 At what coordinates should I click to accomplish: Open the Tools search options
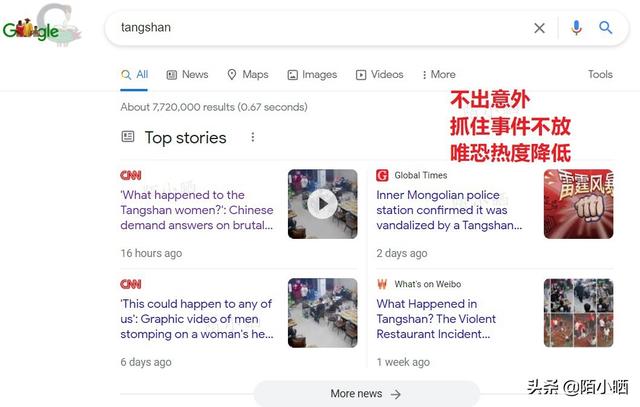coord(600,74)
